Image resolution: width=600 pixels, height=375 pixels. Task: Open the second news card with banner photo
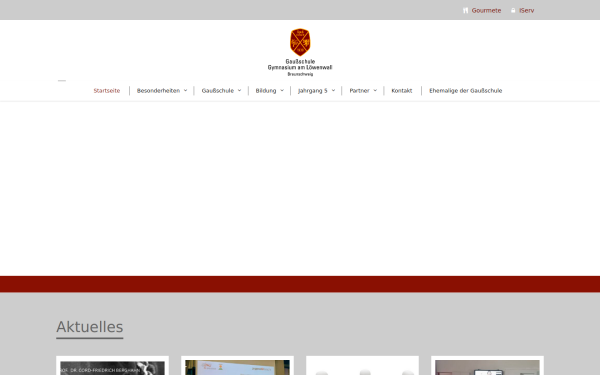tap(237, 367)
